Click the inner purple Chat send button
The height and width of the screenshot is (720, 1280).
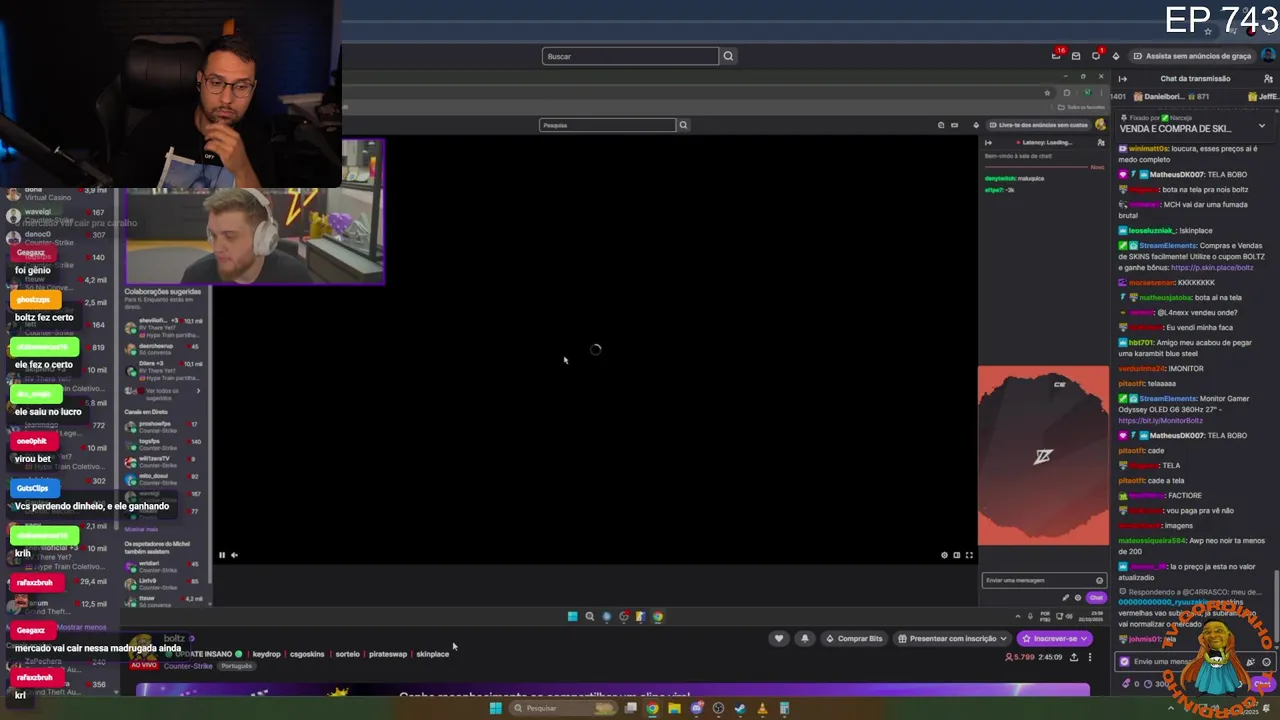[1096, 598]
